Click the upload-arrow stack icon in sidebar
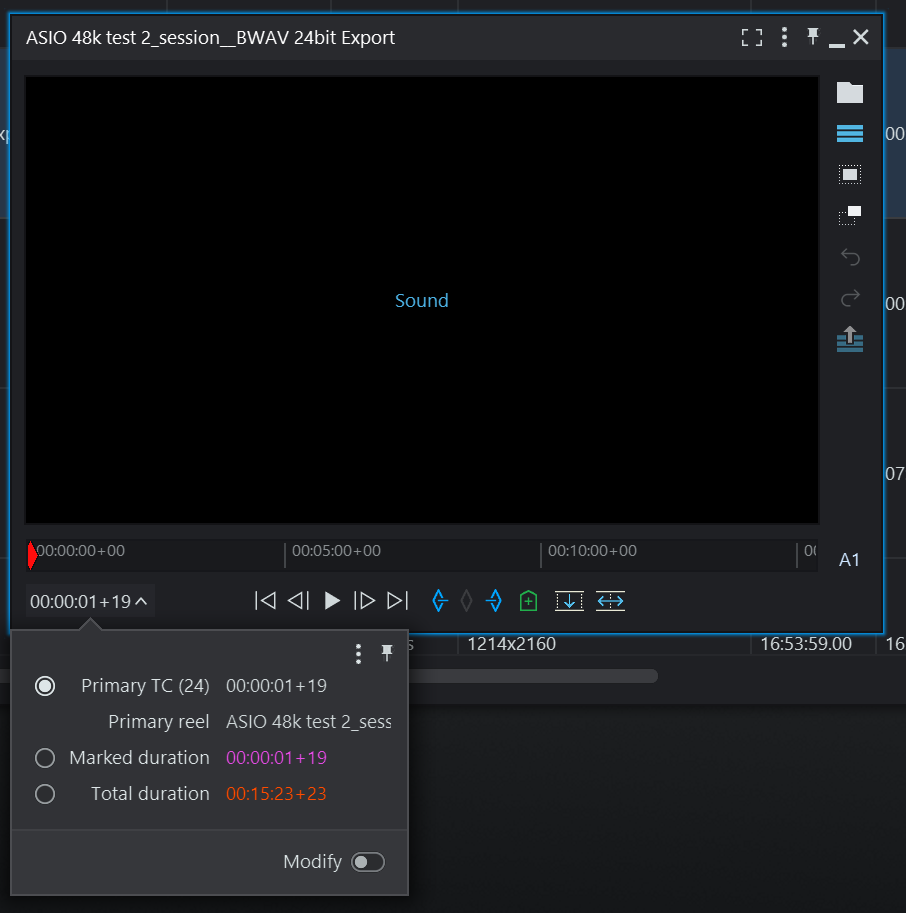906x913 pixels. pyautogui.click(x=850, y=339)
